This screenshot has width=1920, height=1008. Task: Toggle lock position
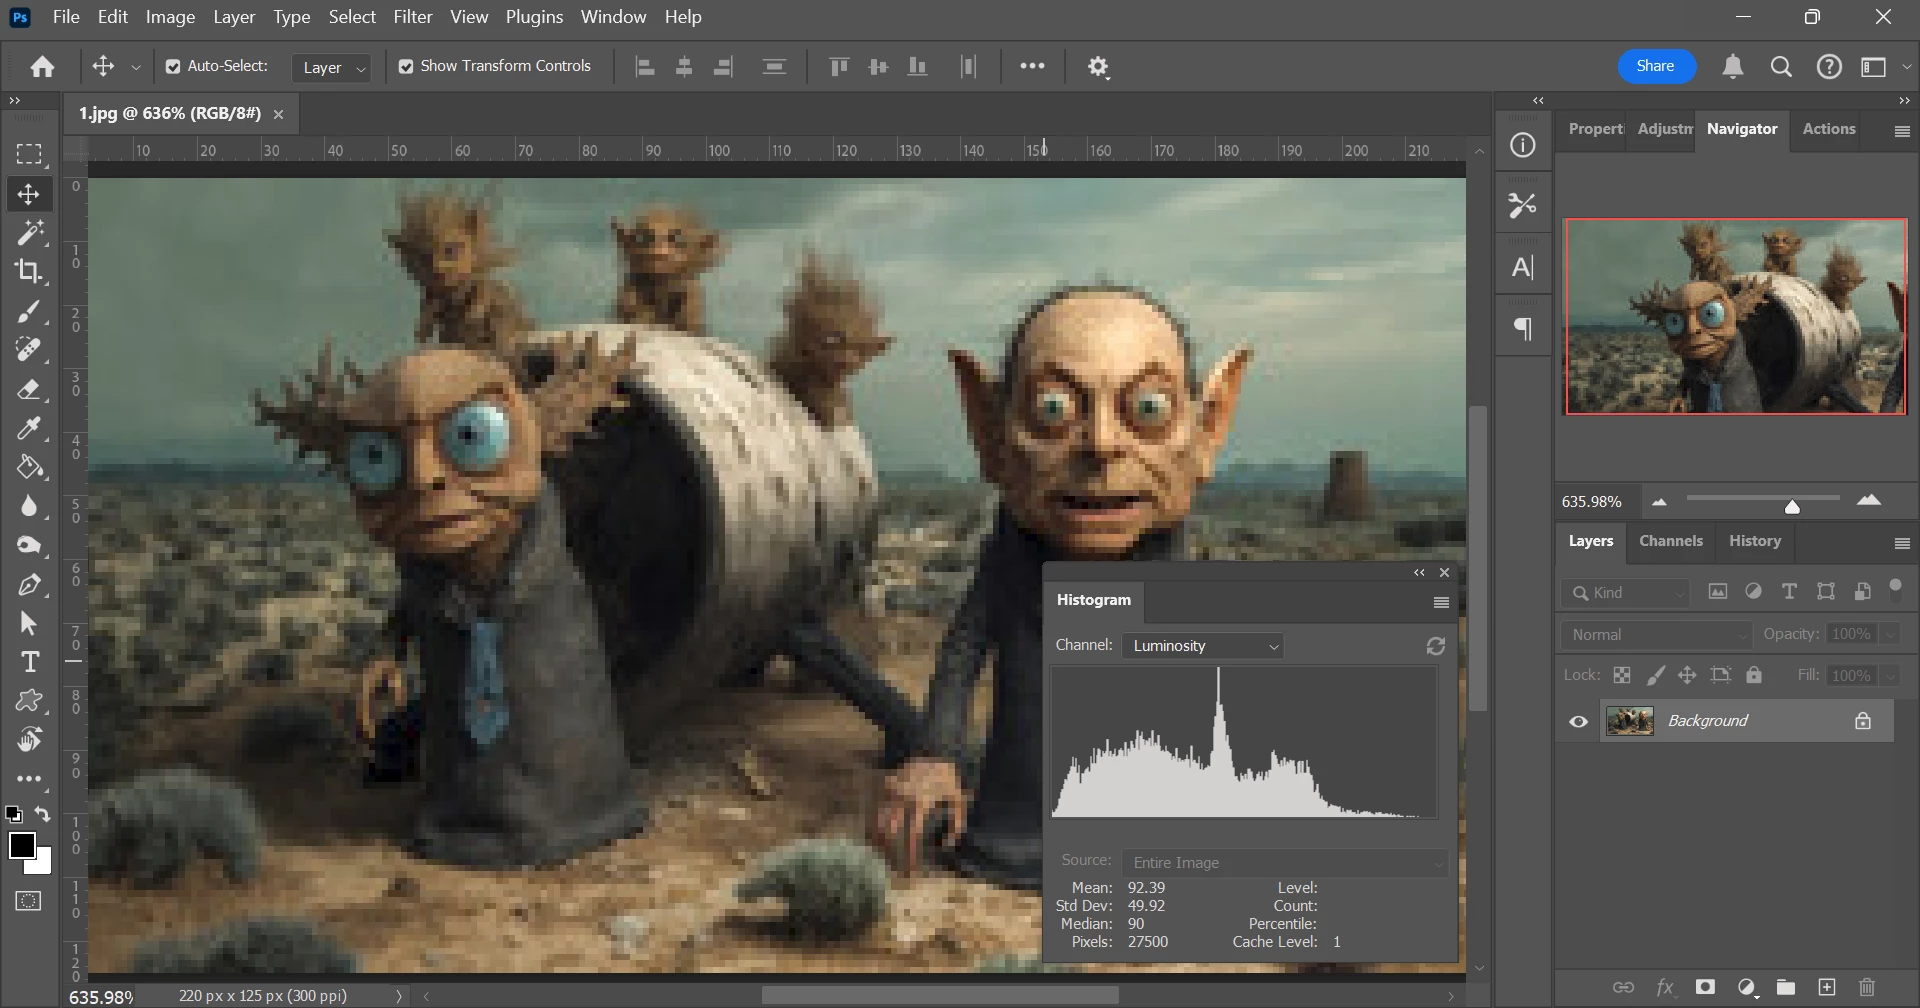click(1687, 675)
